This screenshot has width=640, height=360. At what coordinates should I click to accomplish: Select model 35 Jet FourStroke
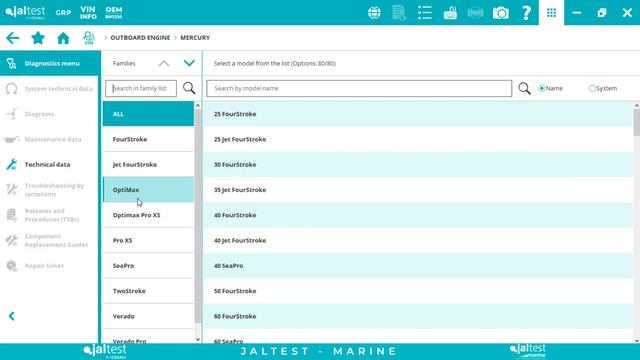pyautogui.click(x=418, y=190)
